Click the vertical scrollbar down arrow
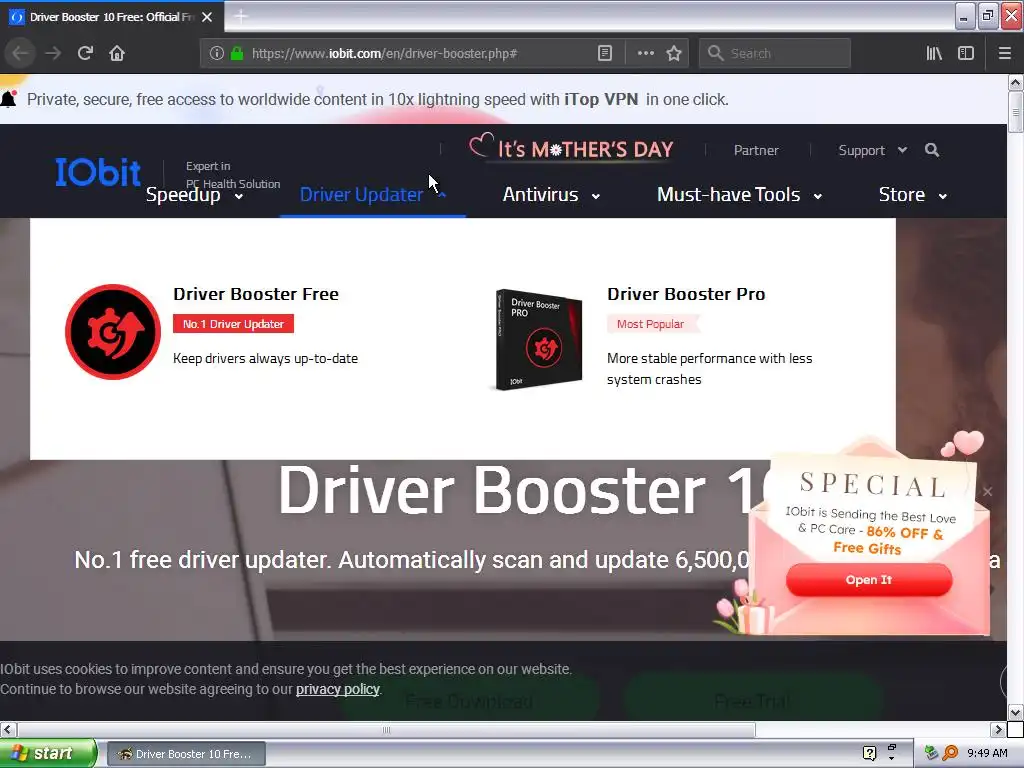This screenshot has height=768, width=1024. coord(1015,712)
